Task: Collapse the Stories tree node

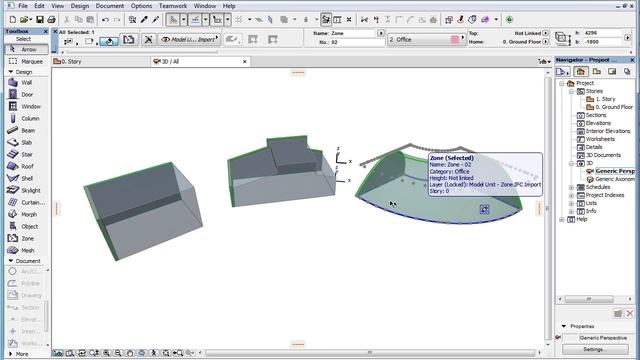Action: [571, 91]
